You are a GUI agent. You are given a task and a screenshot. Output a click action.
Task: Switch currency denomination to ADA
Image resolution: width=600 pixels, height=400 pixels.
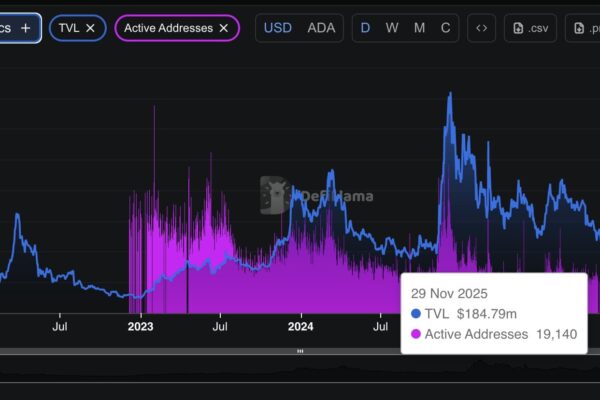(x=321, y=28)
